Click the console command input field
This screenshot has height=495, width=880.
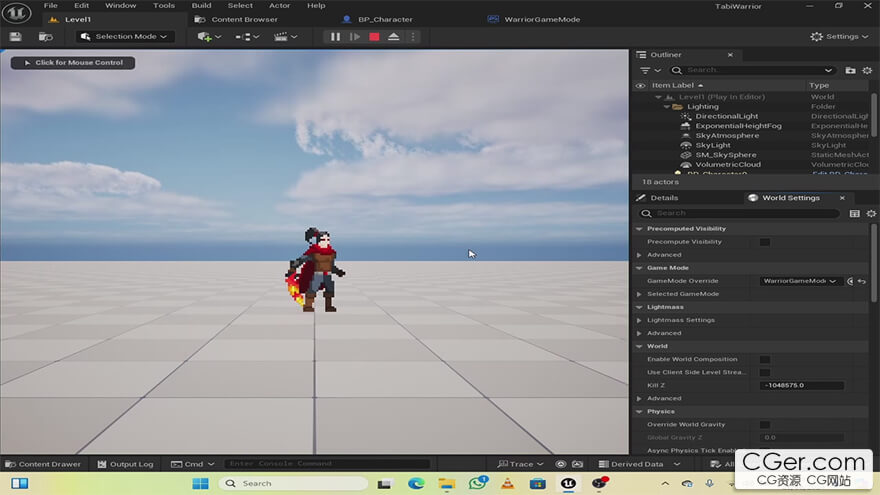(x=328, y=464)
